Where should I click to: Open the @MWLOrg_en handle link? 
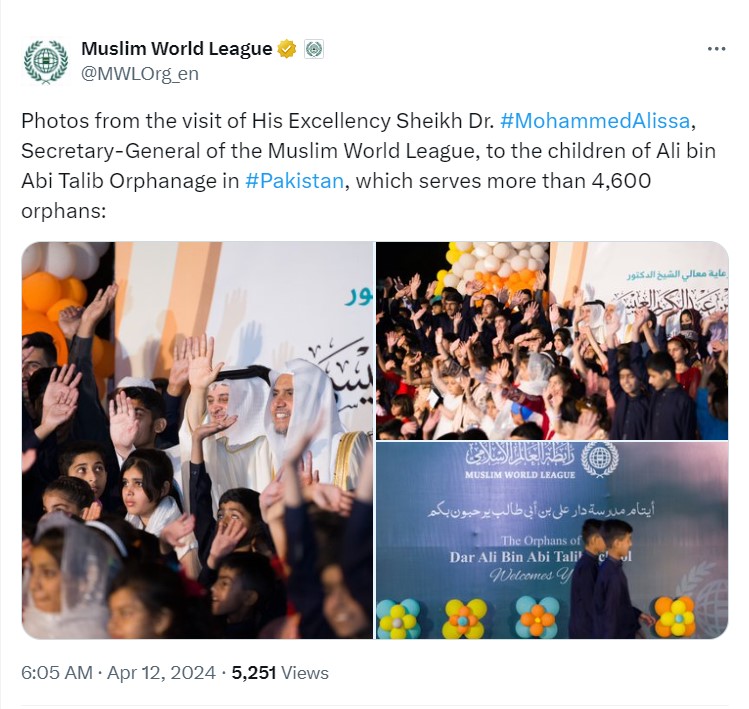[139, 74]
